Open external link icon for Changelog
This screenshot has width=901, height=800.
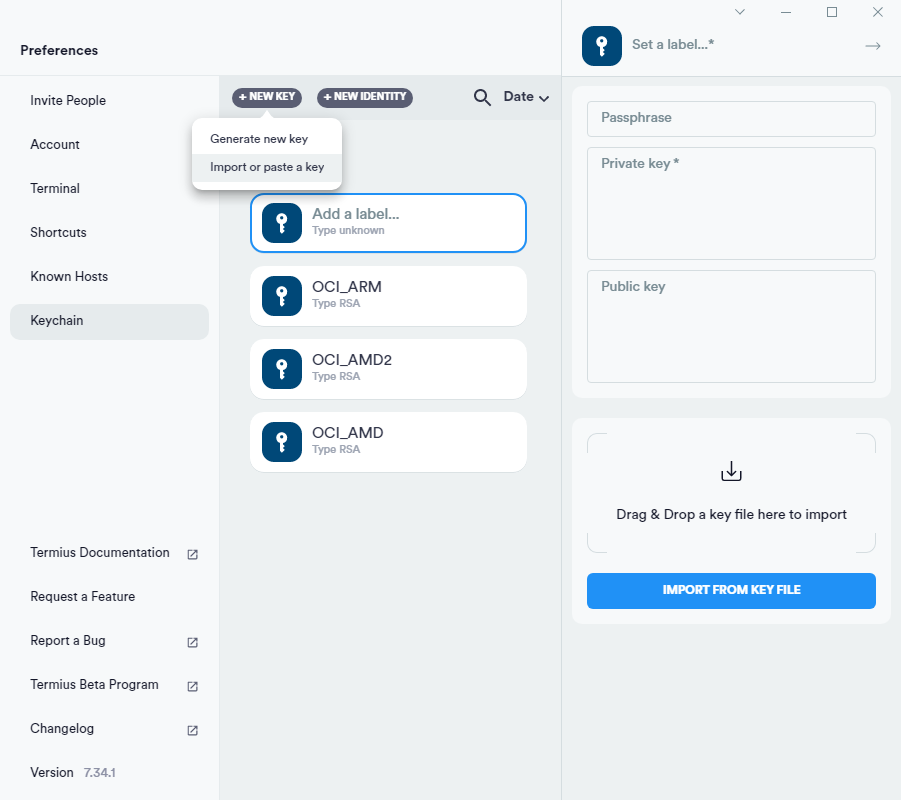click(x=192, y=730)
